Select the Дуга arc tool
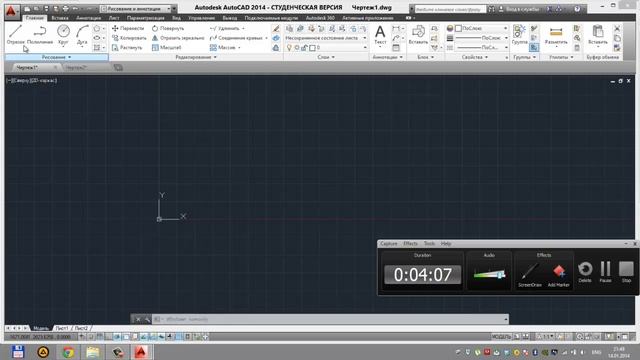The height and width of the screenshot is (360, 640). click(82, 35)
